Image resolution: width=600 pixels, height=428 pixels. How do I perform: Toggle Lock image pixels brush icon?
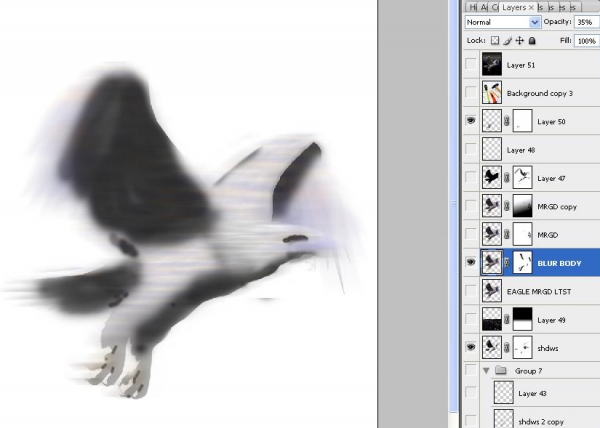(507, 41)
